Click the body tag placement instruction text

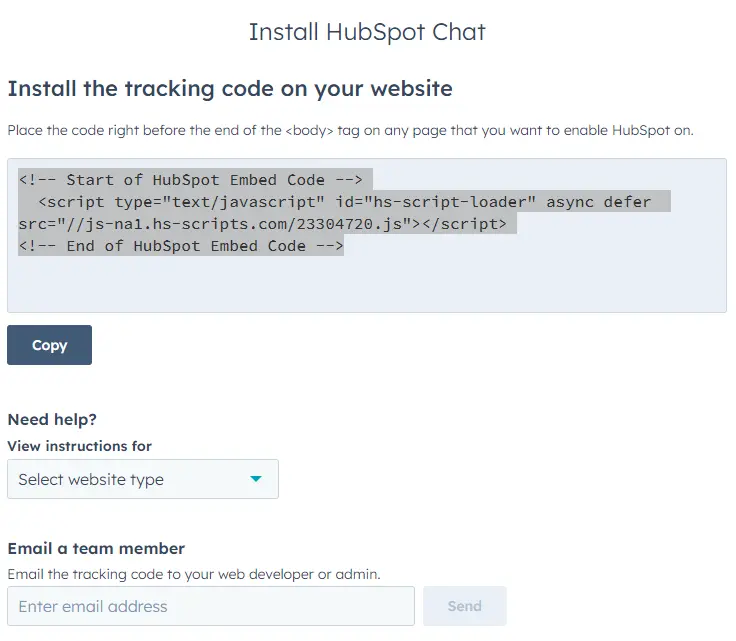pos(350,130)
